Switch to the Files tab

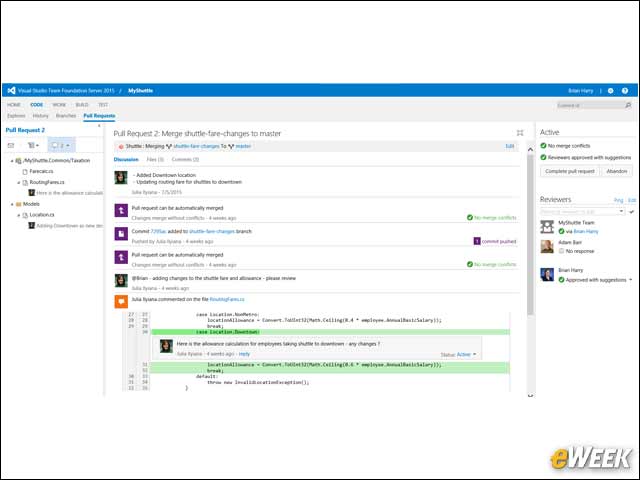(155, 160)
